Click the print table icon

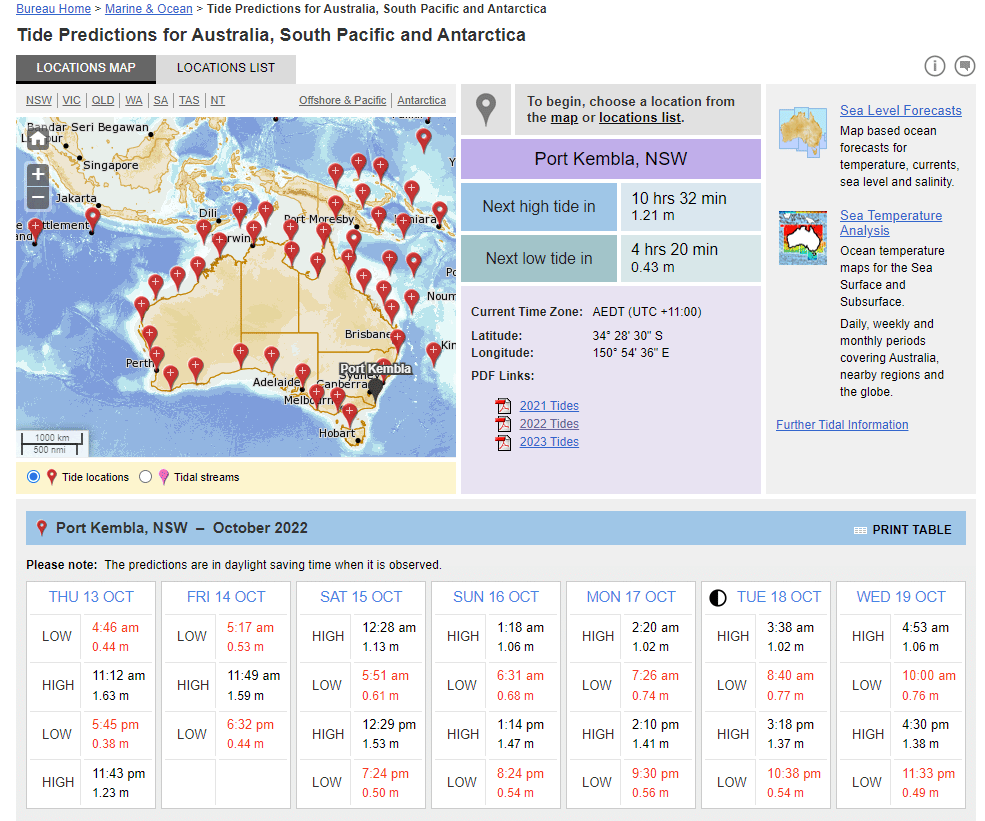pos(860,530)
